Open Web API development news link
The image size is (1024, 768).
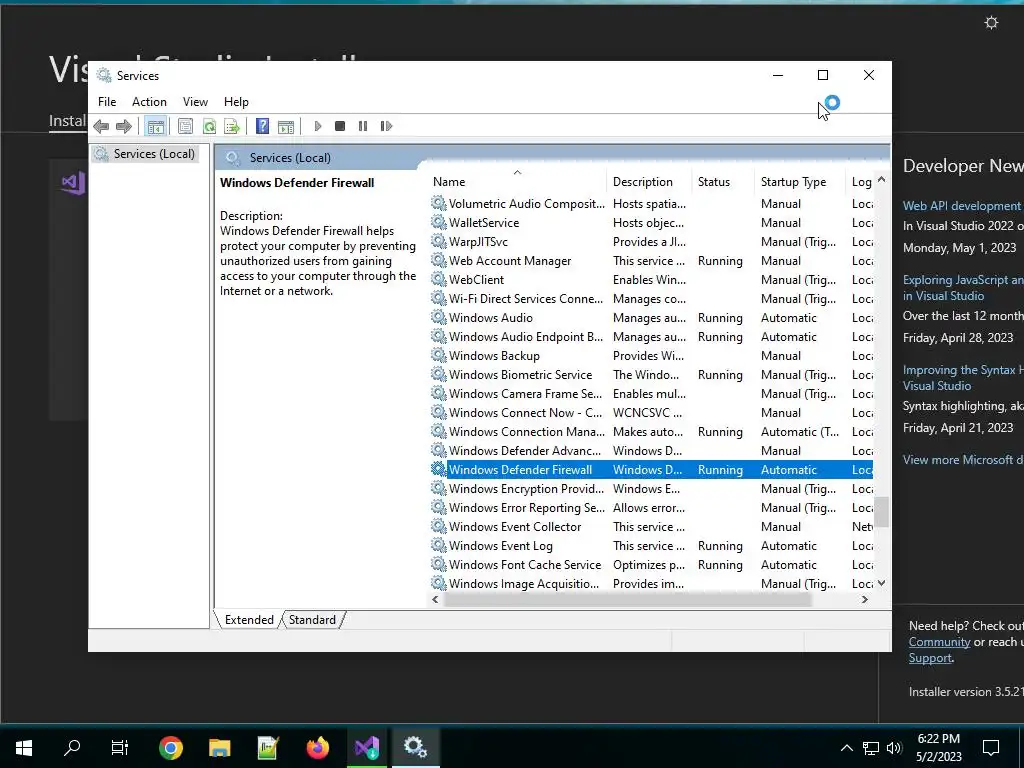[x=963, y=206]
